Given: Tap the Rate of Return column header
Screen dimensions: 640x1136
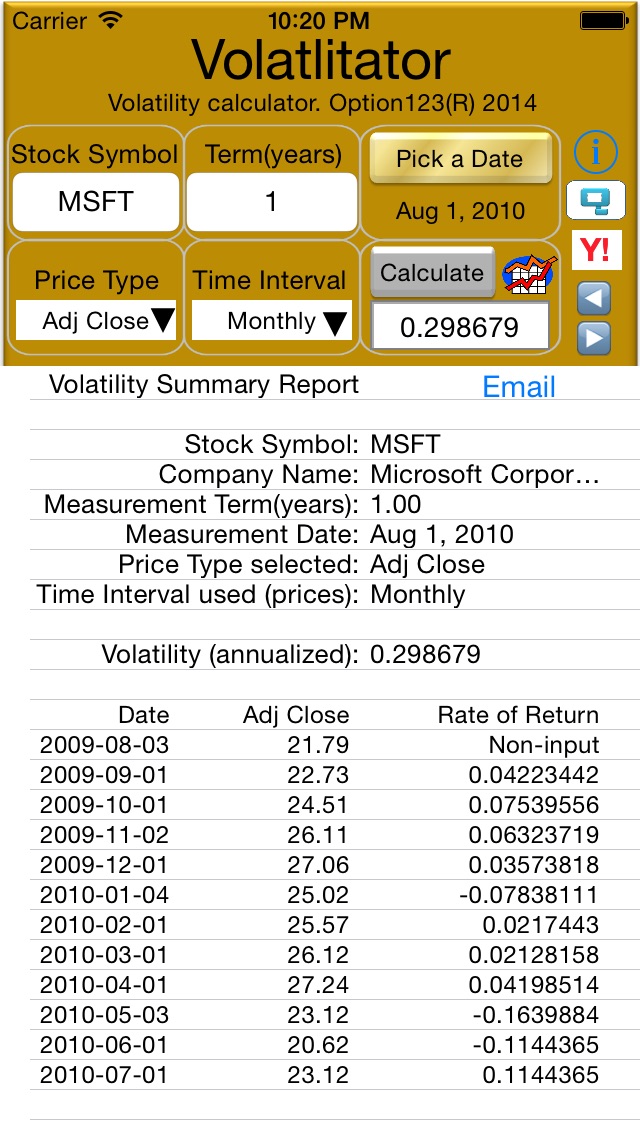Looking at the screenshot, I should click(518, 715).
